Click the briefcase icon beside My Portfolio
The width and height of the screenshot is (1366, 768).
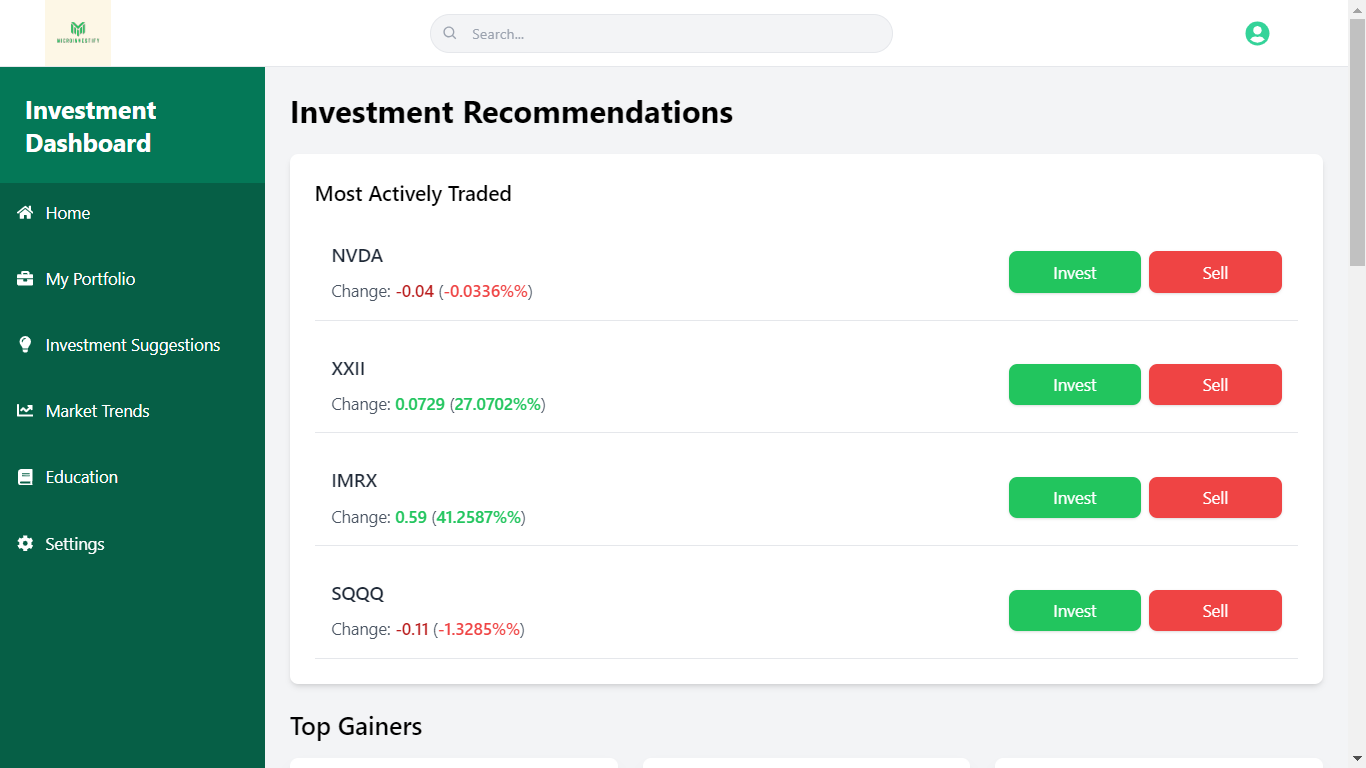pos(26,279)
